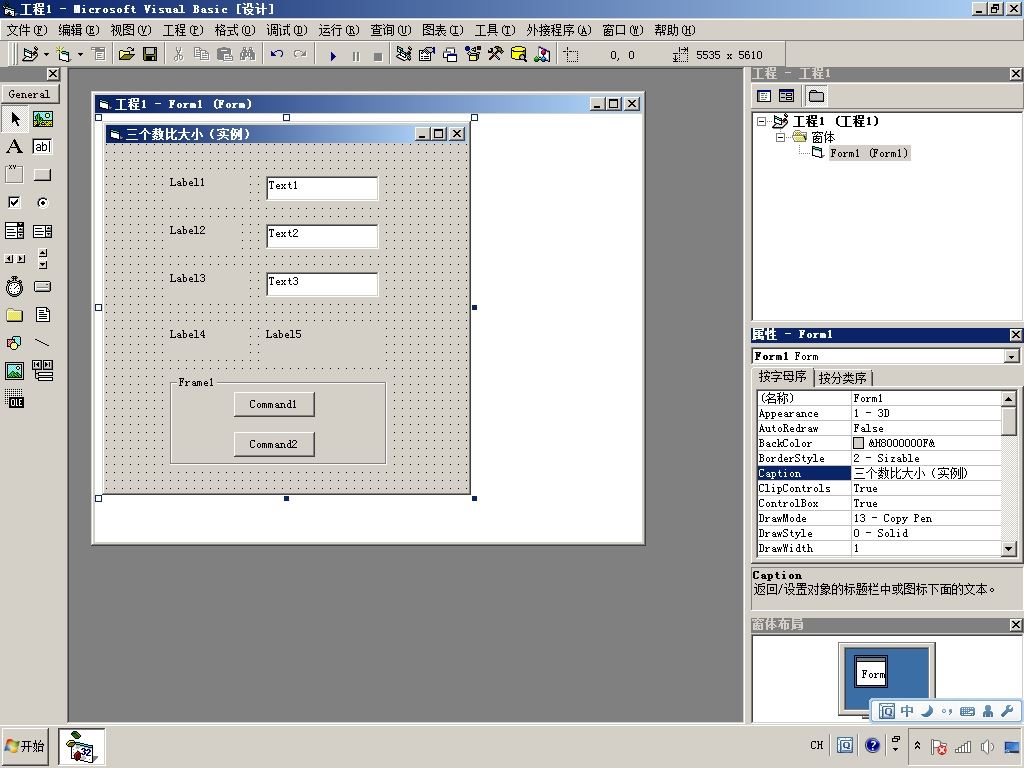Open the Properties Window toolbar icon

click(426, 54)
